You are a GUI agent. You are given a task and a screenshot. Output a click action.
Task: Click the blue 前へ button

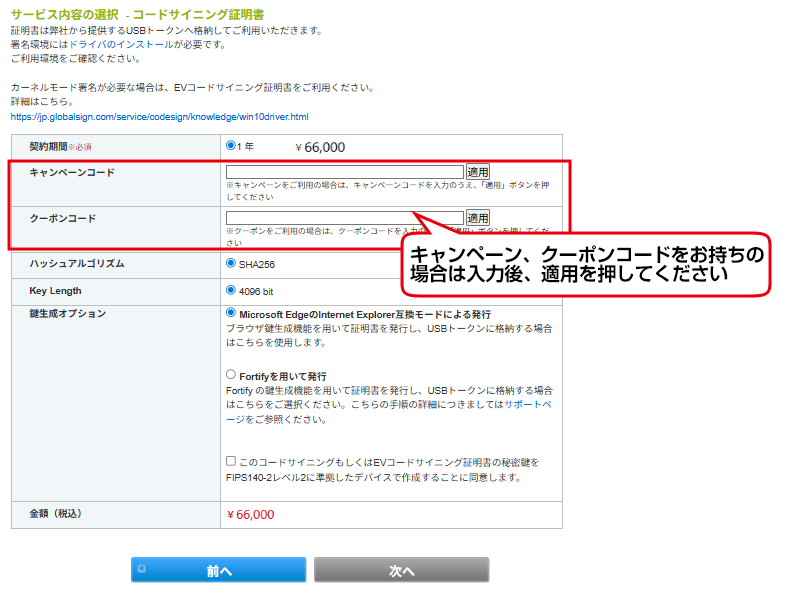coord(218,570)
